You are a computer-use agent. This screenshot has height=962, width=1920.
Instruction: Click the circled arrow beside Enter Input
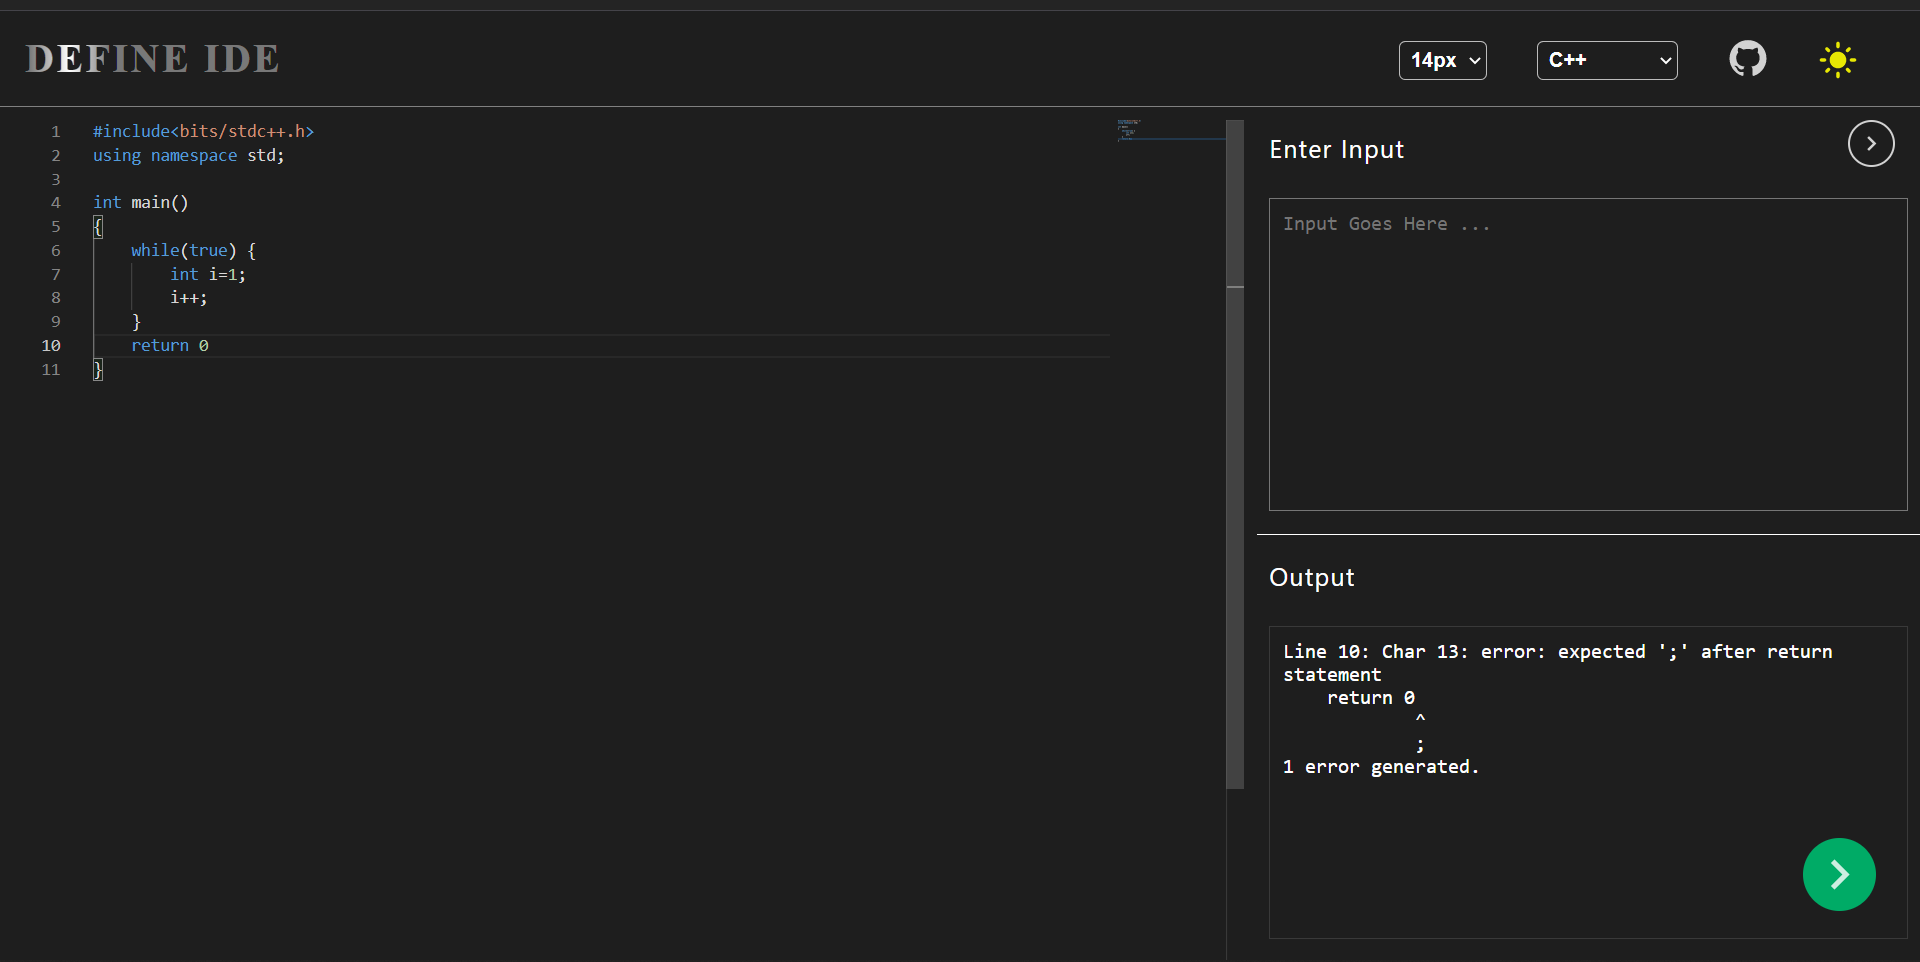click(1871, 143)
